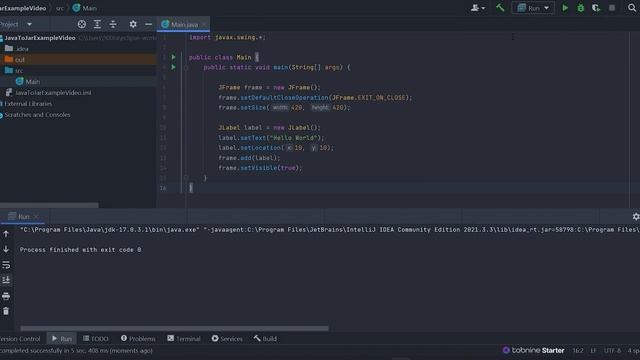This screenshot has height=360, width=640.
Task: Clear console with trash icon
Action: [x=6, y=311]
